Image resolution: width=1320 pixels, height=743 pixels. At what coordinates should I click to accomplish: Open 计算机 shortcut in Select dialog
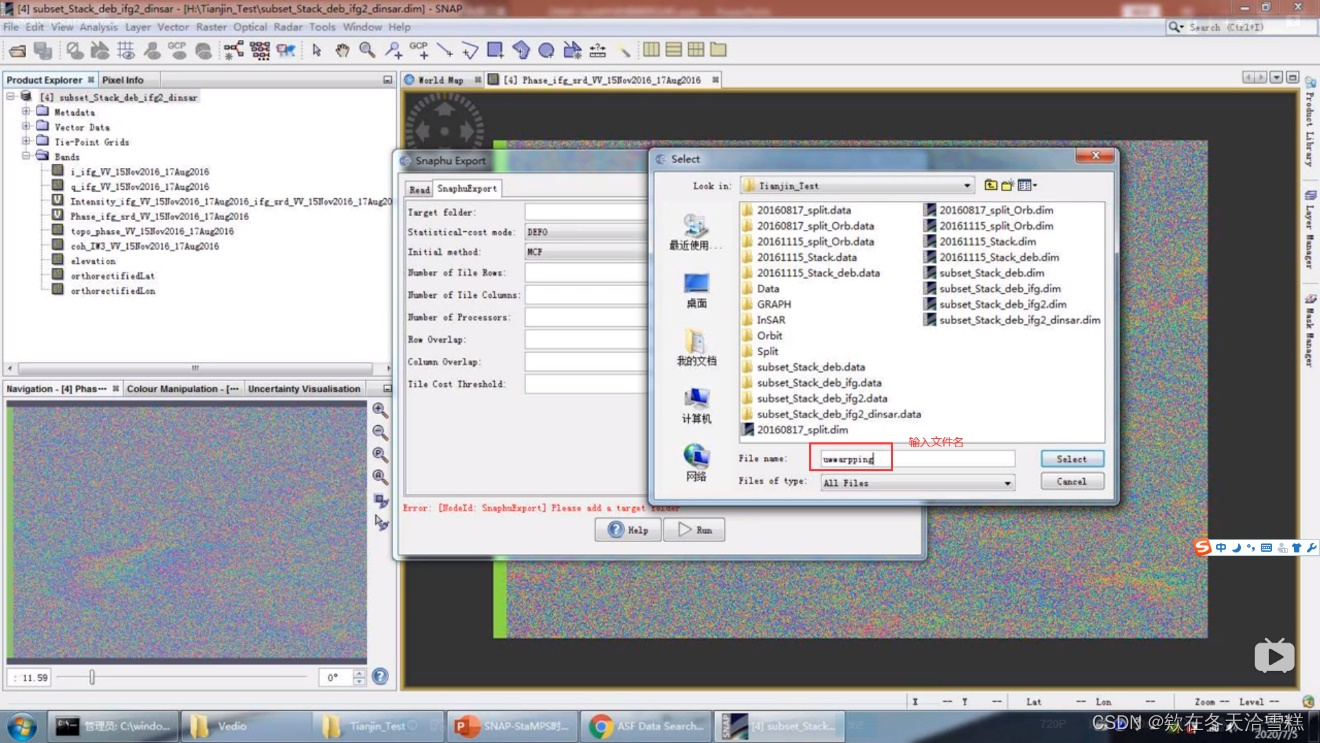pos(696,406)
